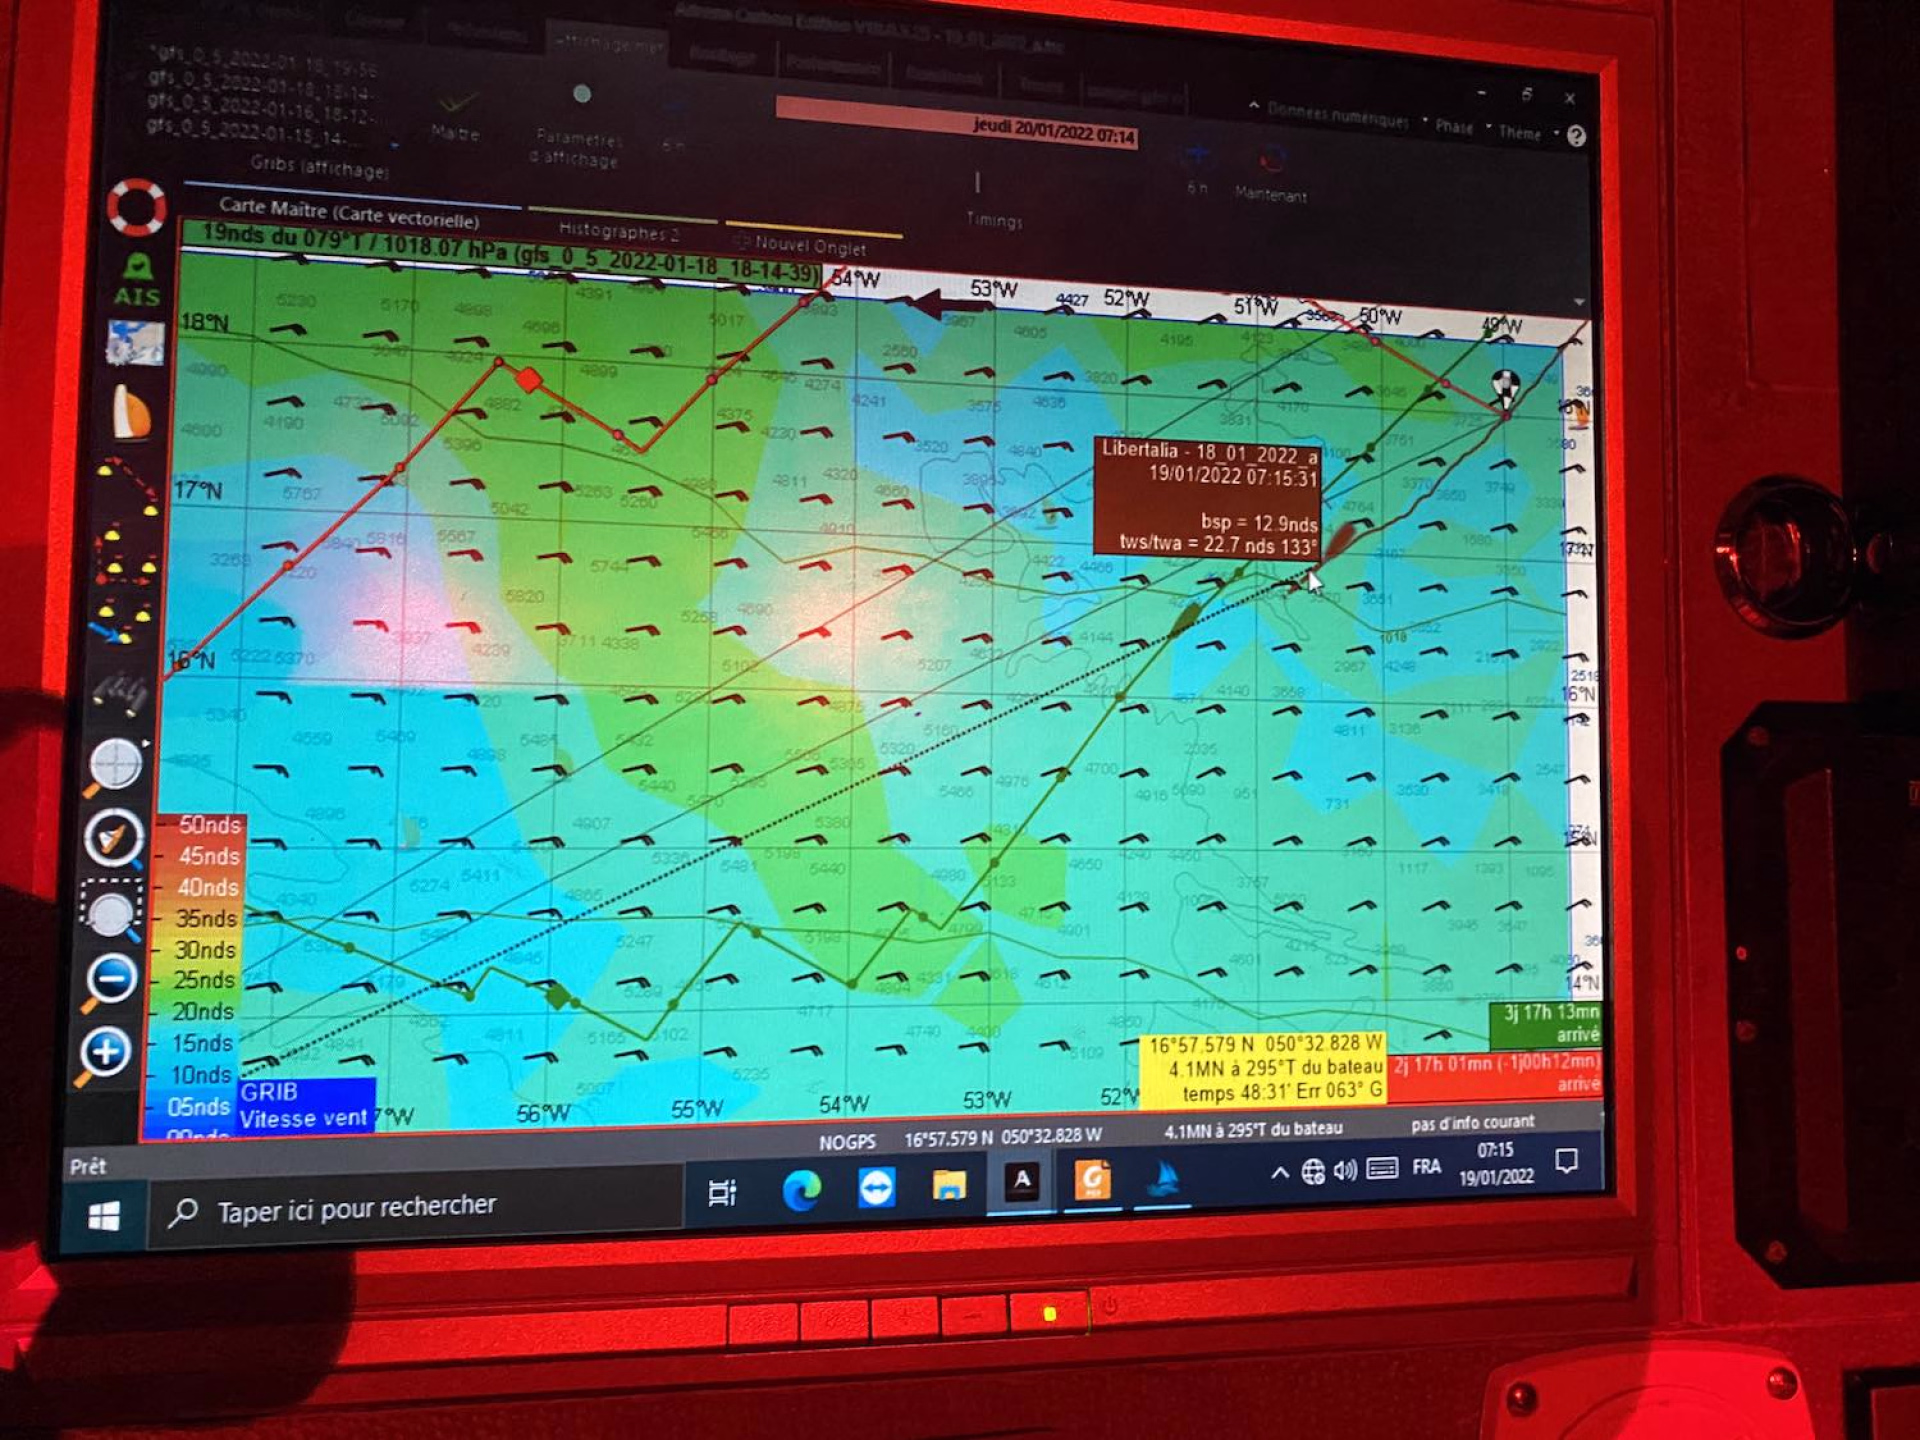Switch to the Histographes 2 tab
This screenshot has width=1920, height=1440.
[x=618, y=231]
